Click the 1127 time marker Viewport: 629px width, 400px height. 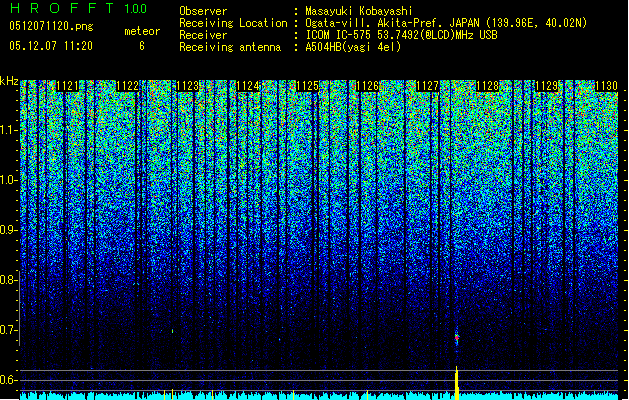click(x=427, y=86)
